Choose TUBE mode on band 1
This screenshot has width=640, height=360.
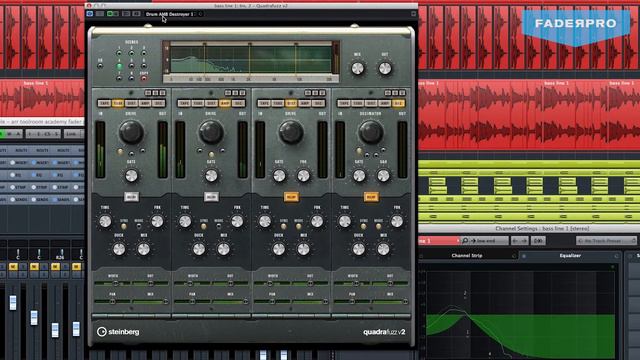pyautogui.click(x=118, y=103)
